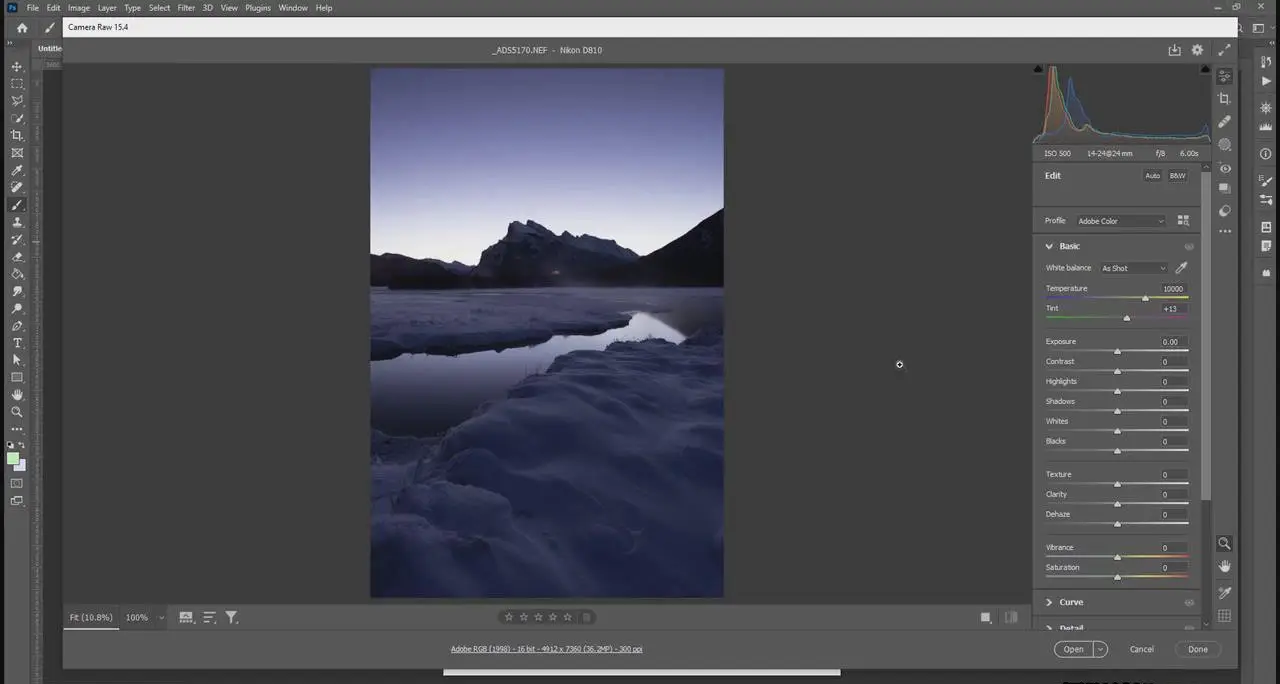Toggle highlight clipping warning in histogram
The width and height of the screenshot is (1280, 684).
(1206, 69)
